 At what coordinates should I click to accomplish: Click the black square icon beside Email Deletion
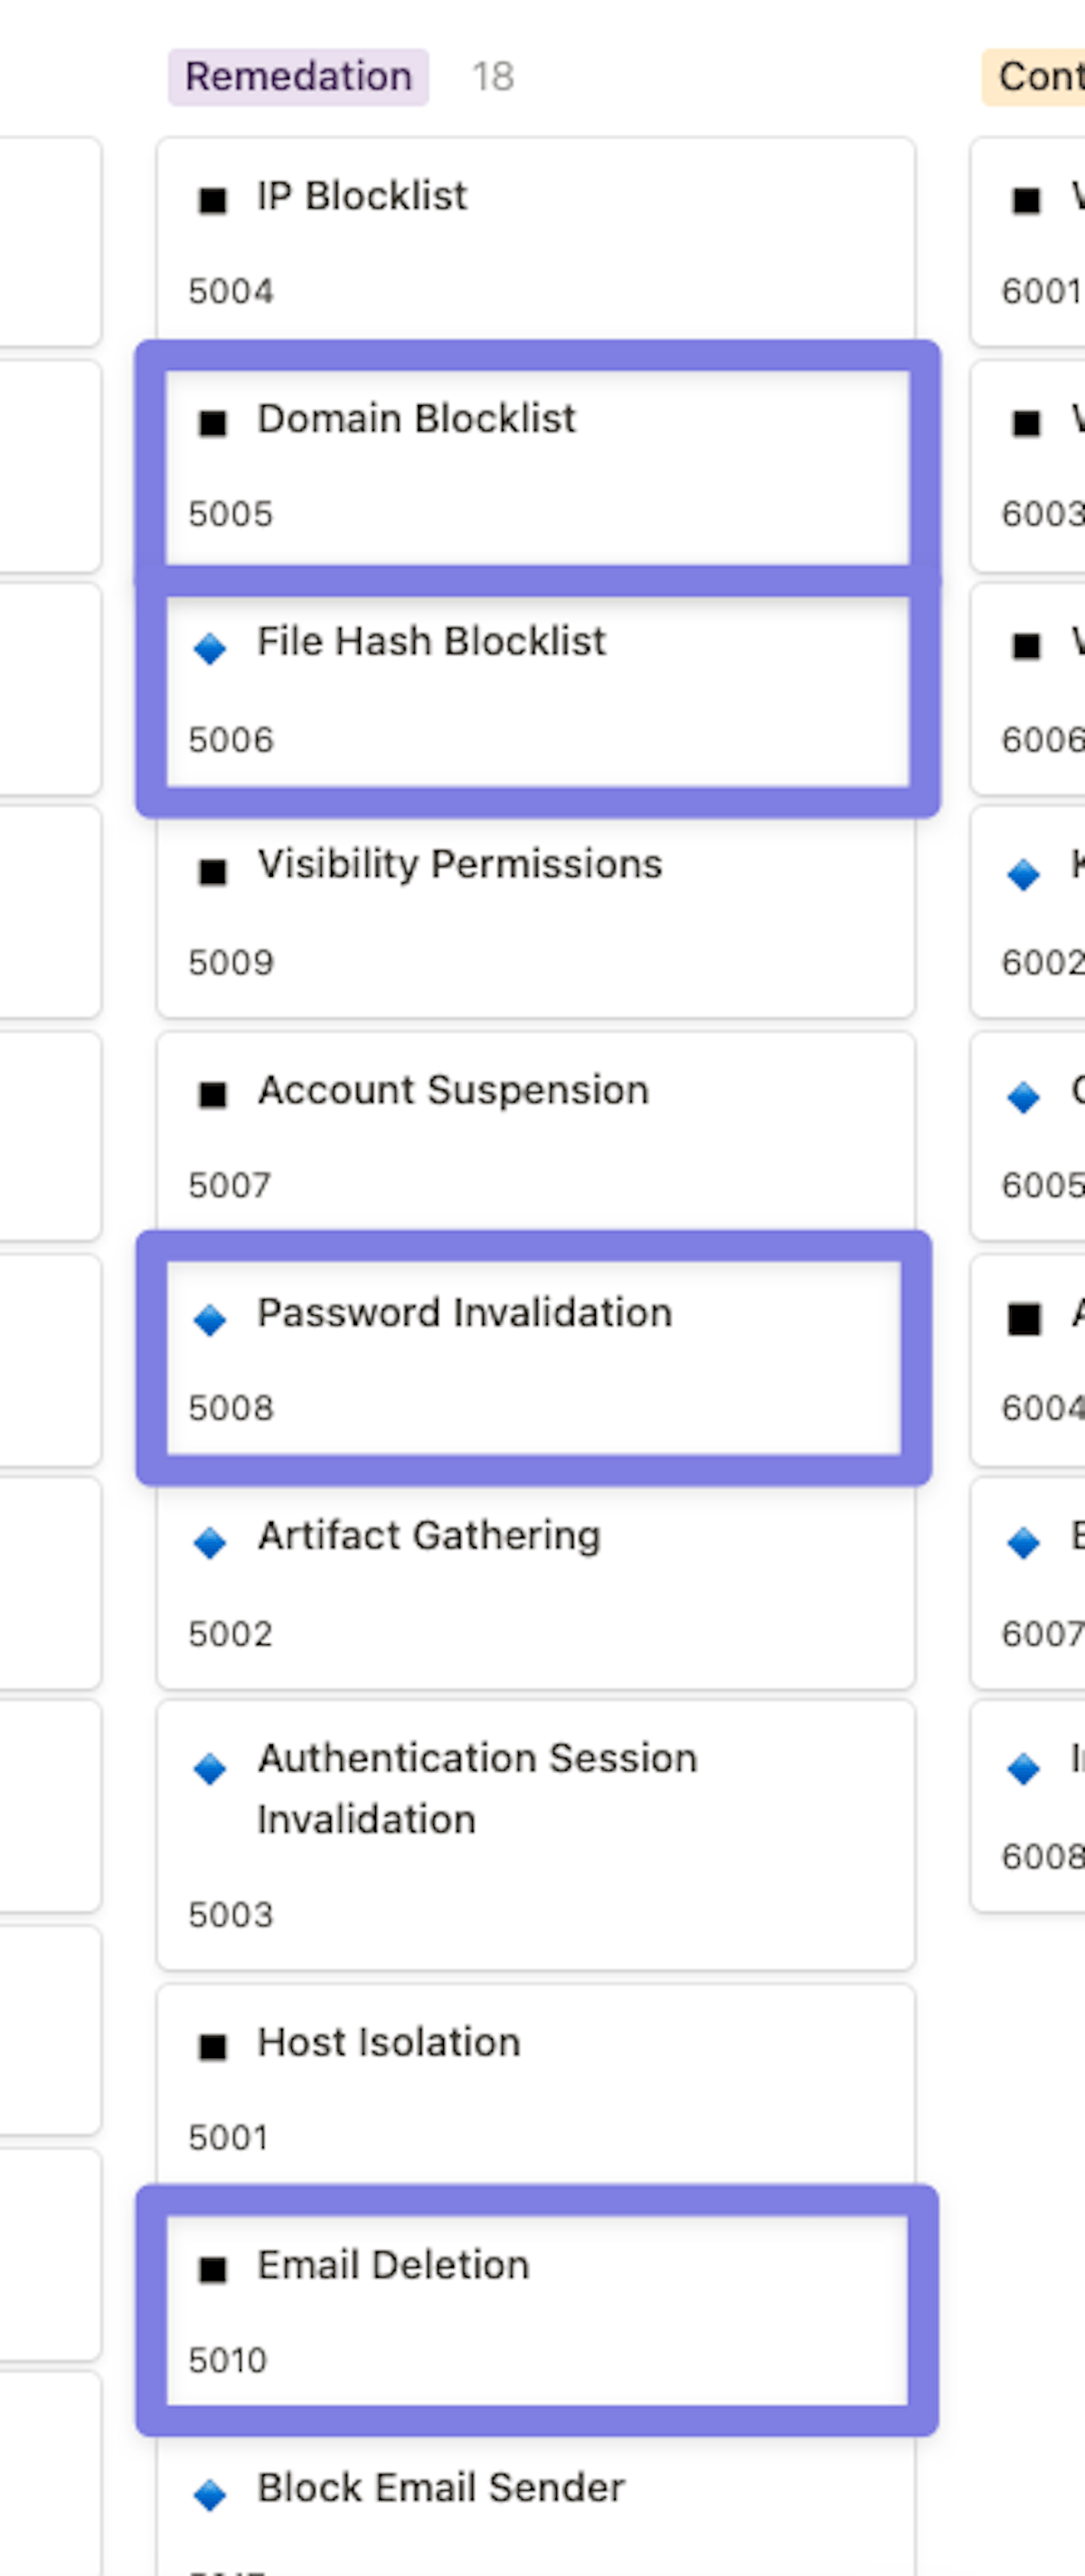(212, 2270)
